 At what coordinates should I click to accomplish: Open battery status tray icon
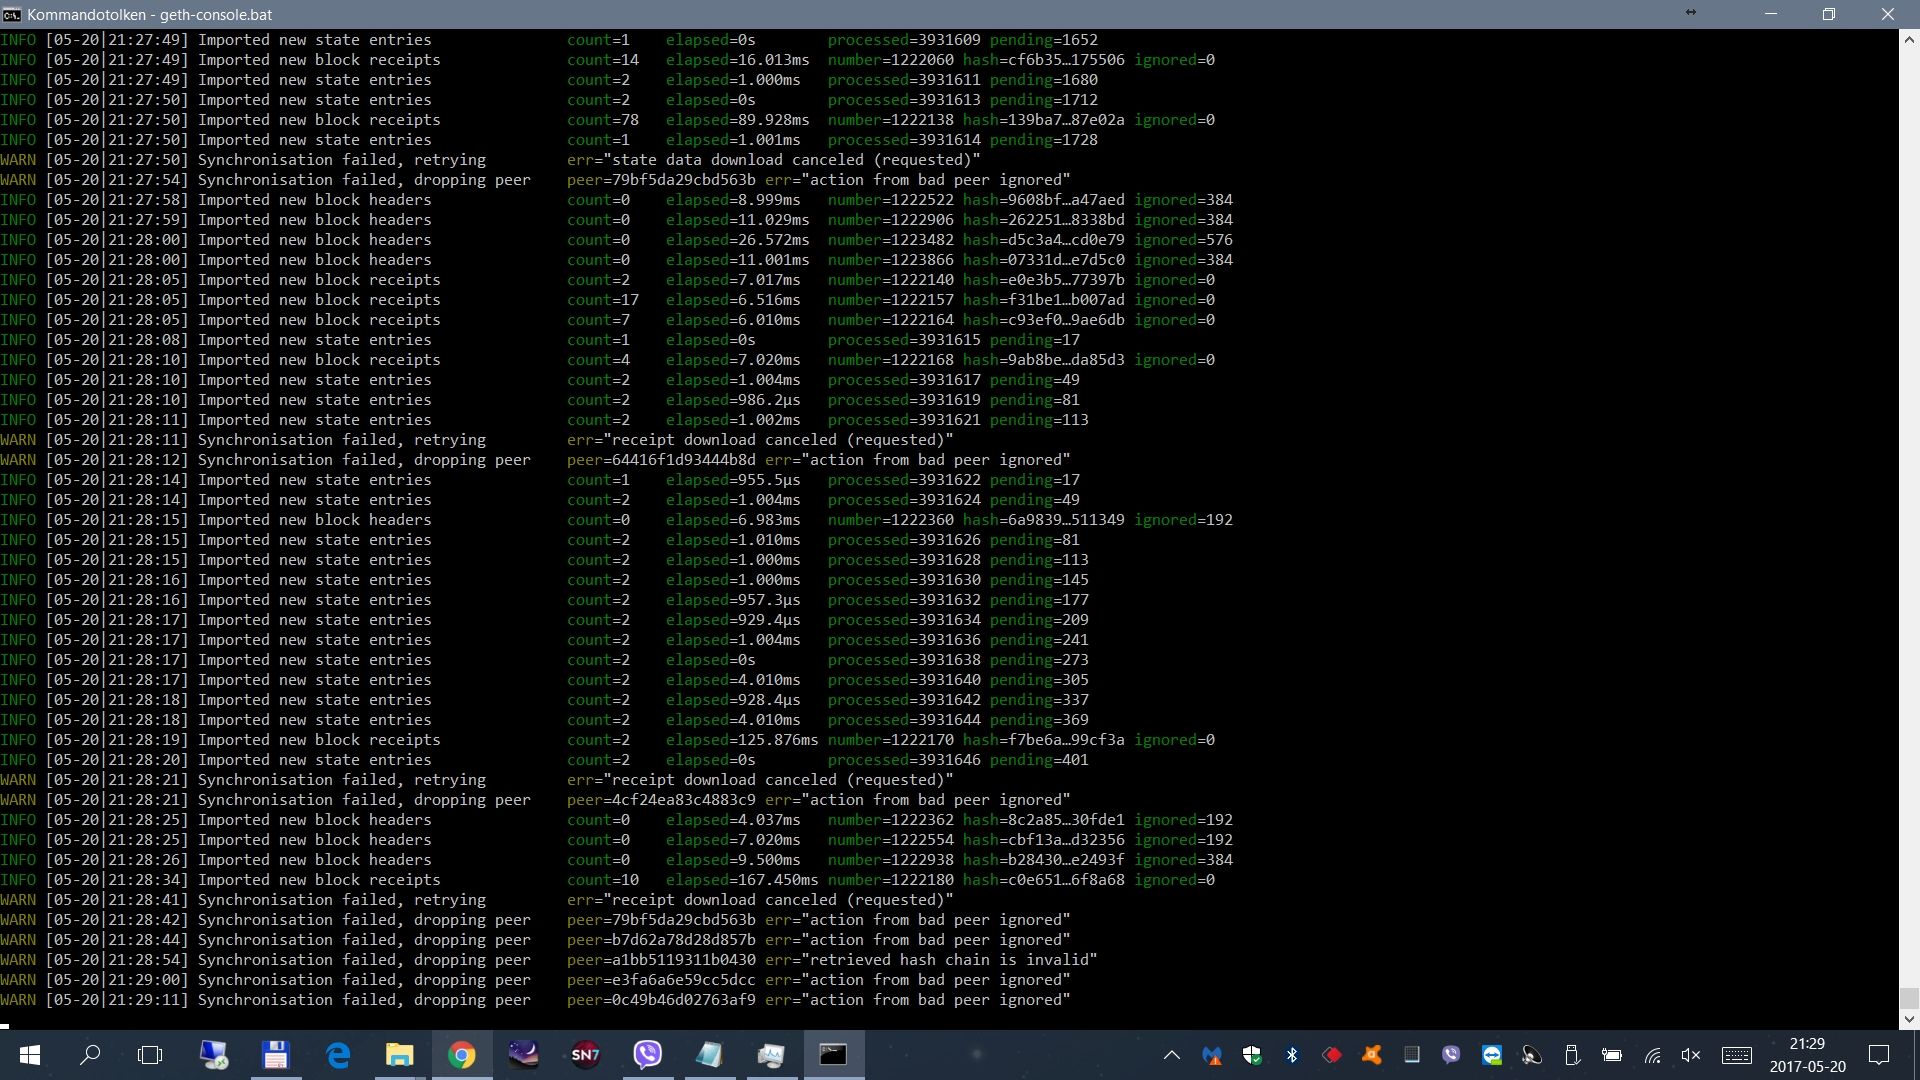(x=1612, y=1055)
